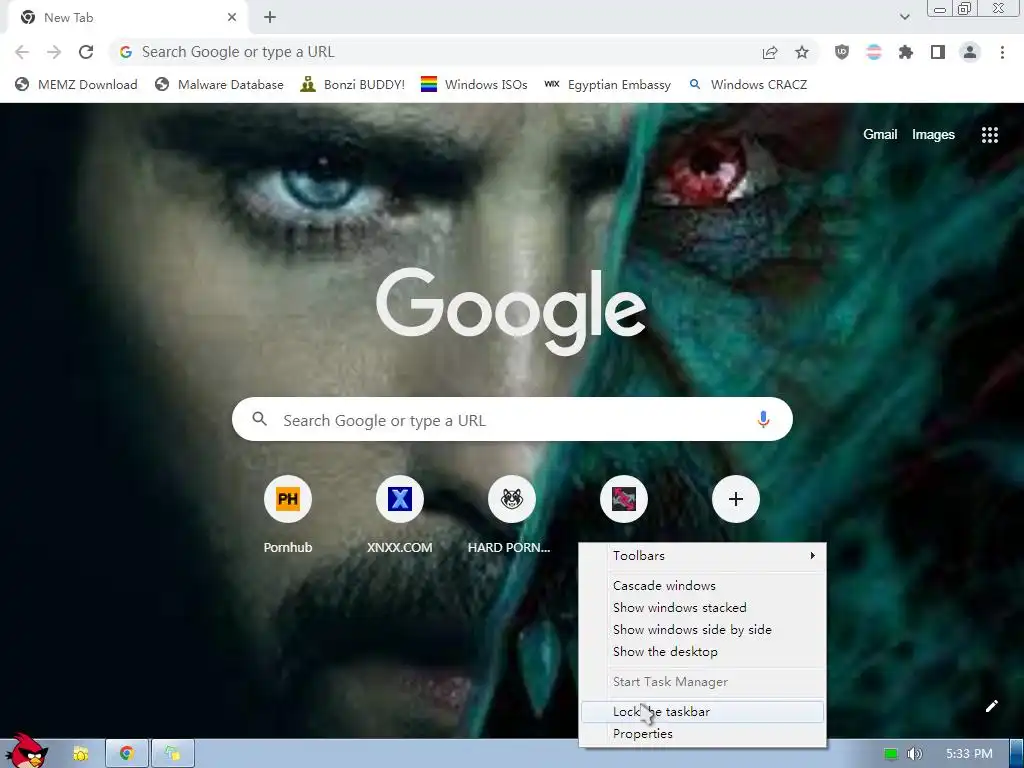Bookmark this tab with the star icon
1024x768 pixels.
[x=802, y=52]
